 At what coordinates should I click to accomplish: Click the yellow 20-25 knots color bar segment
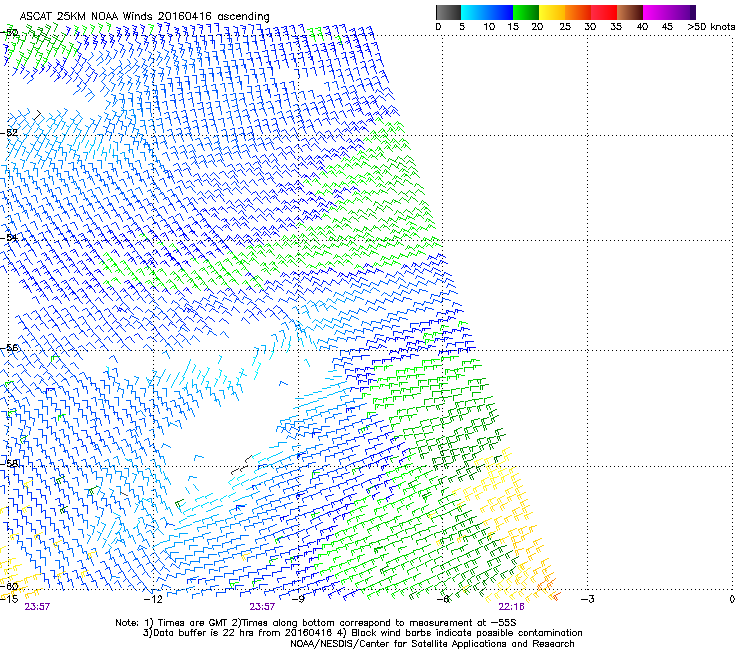click(x=552, y=12)
